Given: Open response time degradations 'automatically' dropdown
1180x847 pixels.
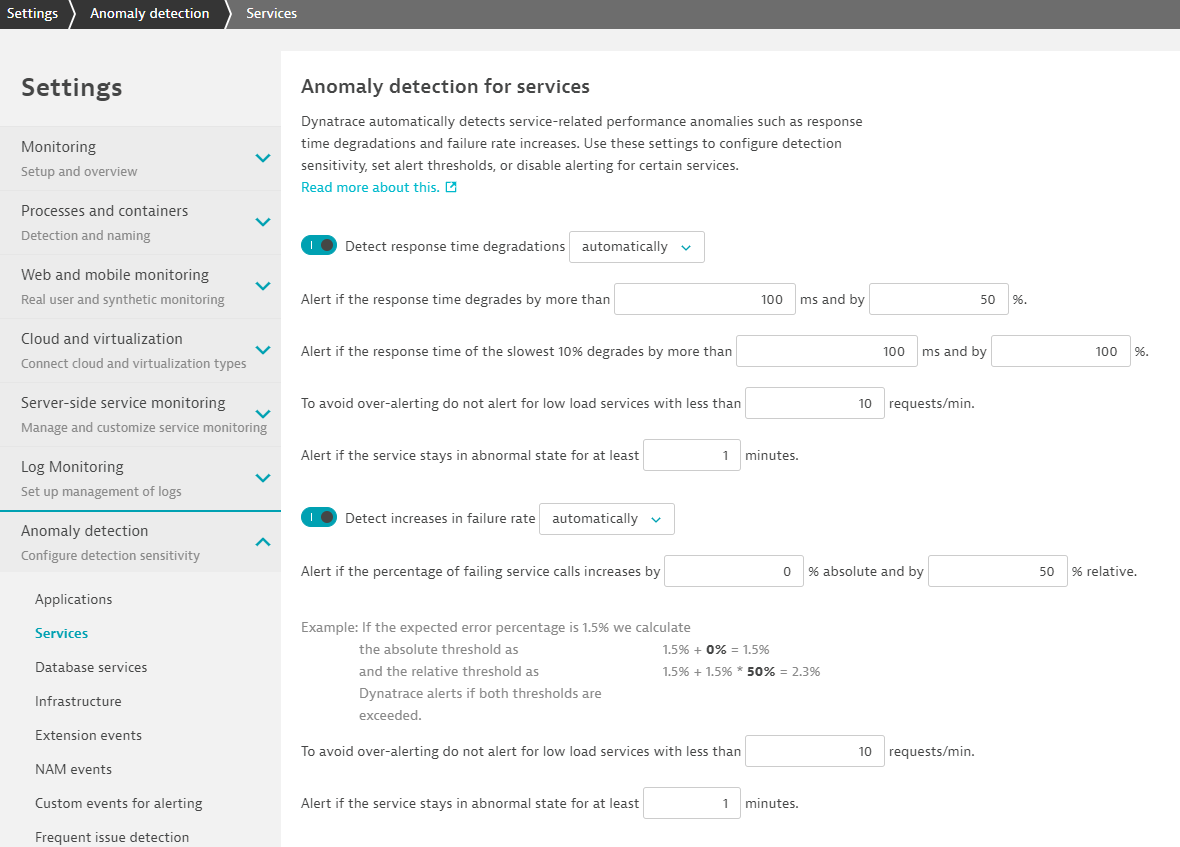Looking at the screenshot, I should [x=636, y=247].
